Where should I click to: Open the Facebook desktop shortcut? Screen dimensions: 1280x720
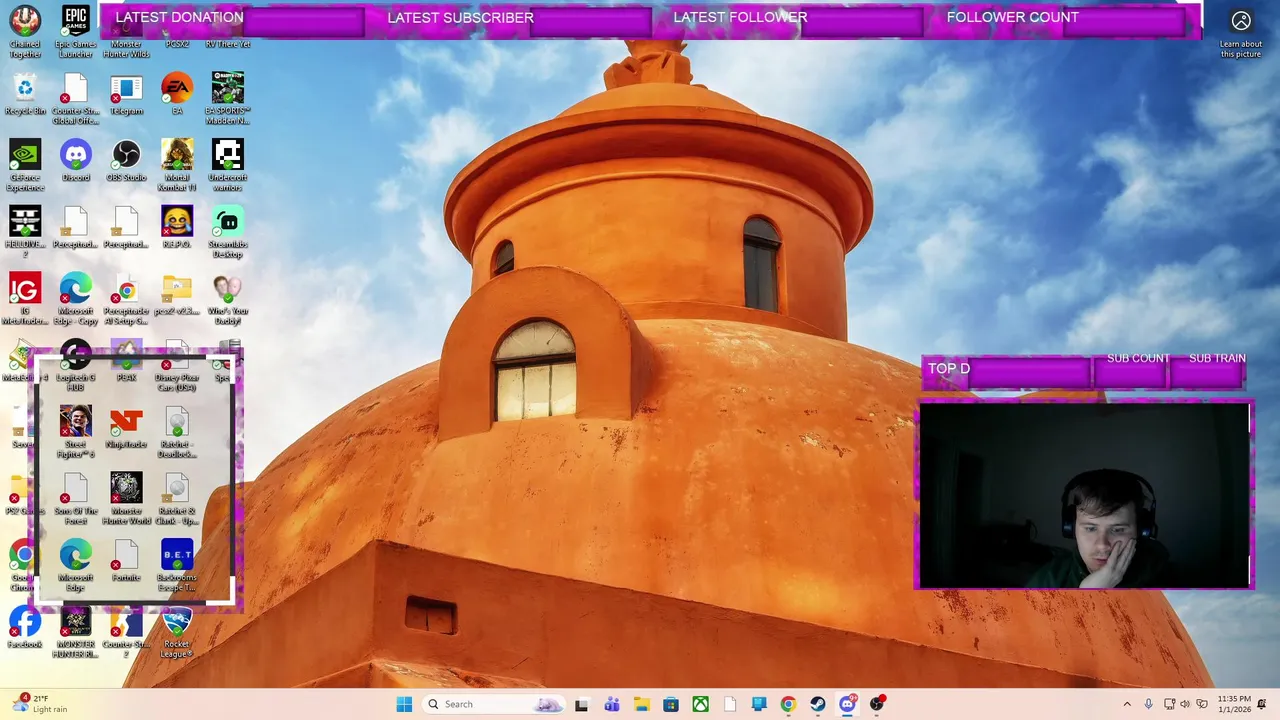click(25, 629)
